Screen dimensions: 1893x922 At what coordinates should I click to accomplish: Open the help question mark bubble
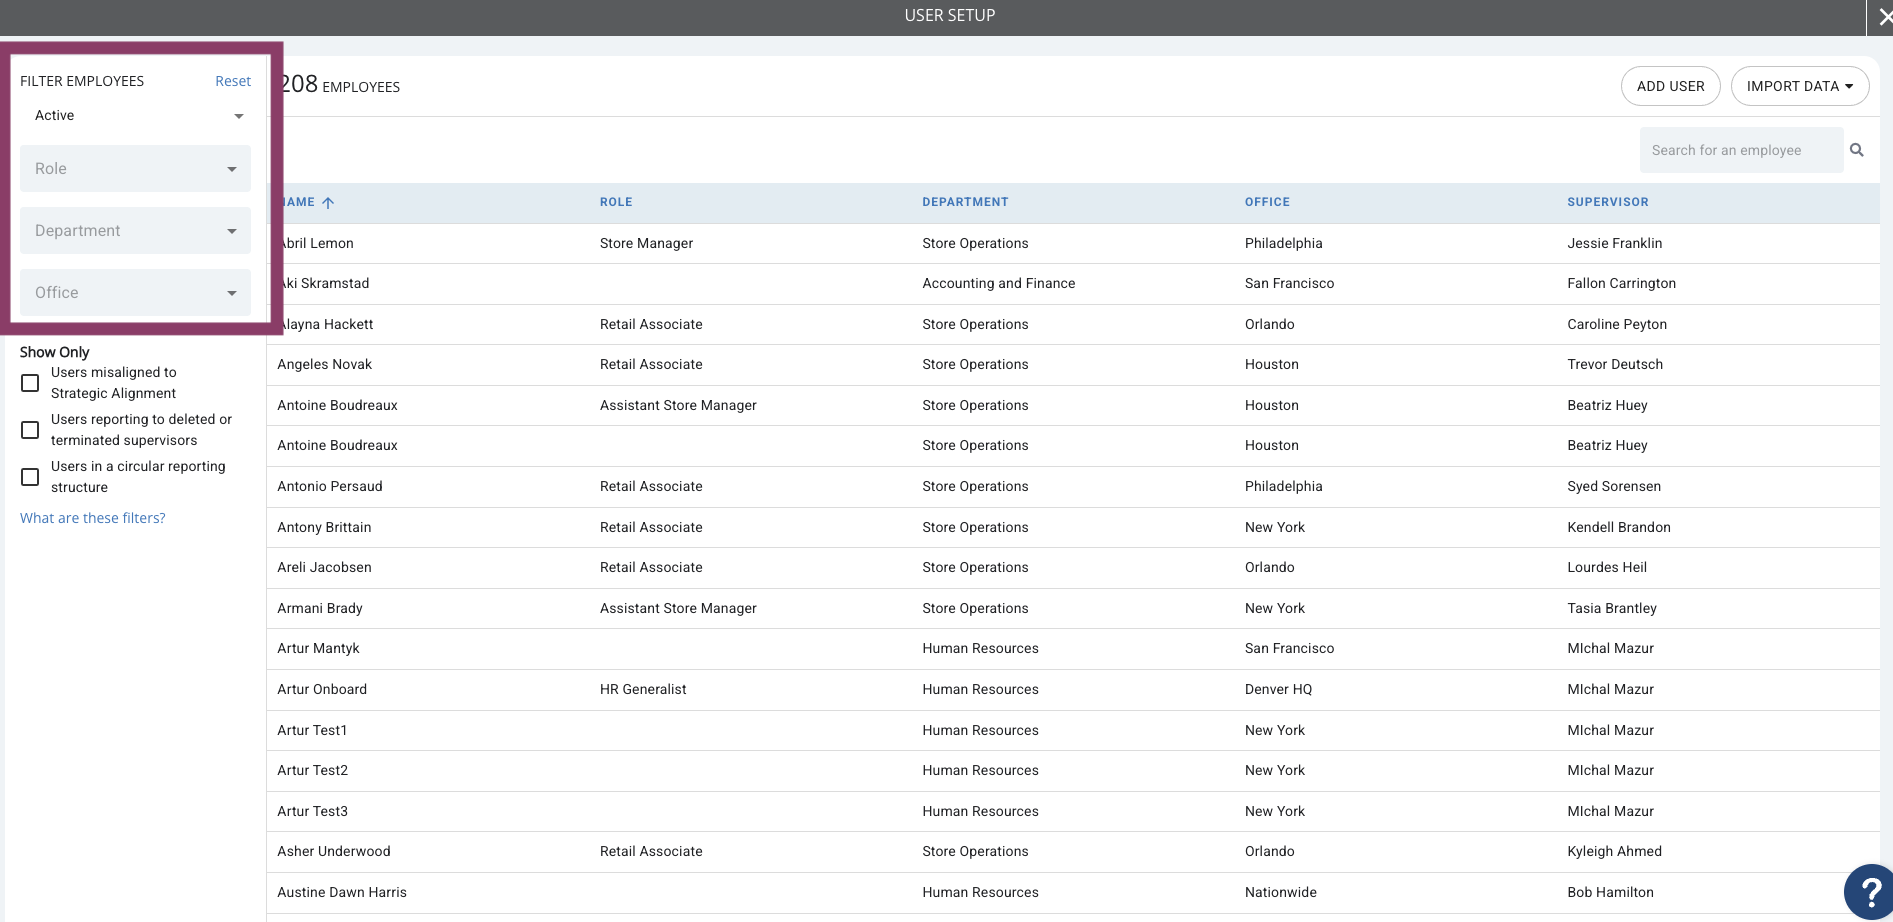click(x=1869, y=892)
